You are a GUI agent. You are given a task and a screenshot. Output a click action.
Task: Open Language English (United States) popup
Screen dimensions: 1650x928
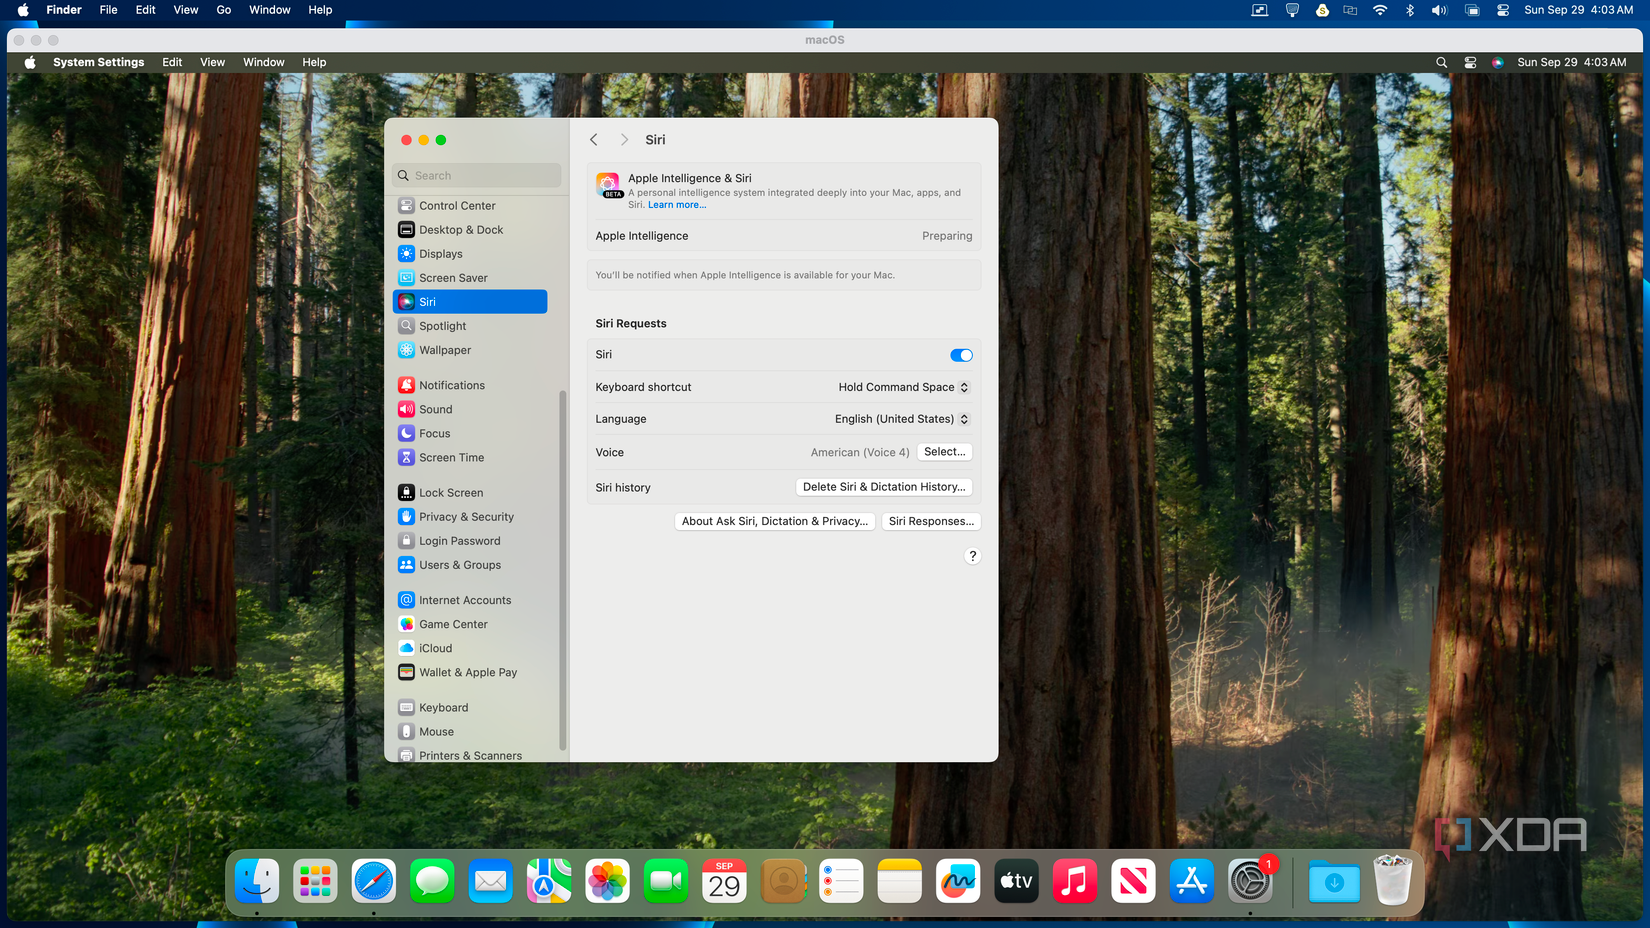click(x=902, y=419)
